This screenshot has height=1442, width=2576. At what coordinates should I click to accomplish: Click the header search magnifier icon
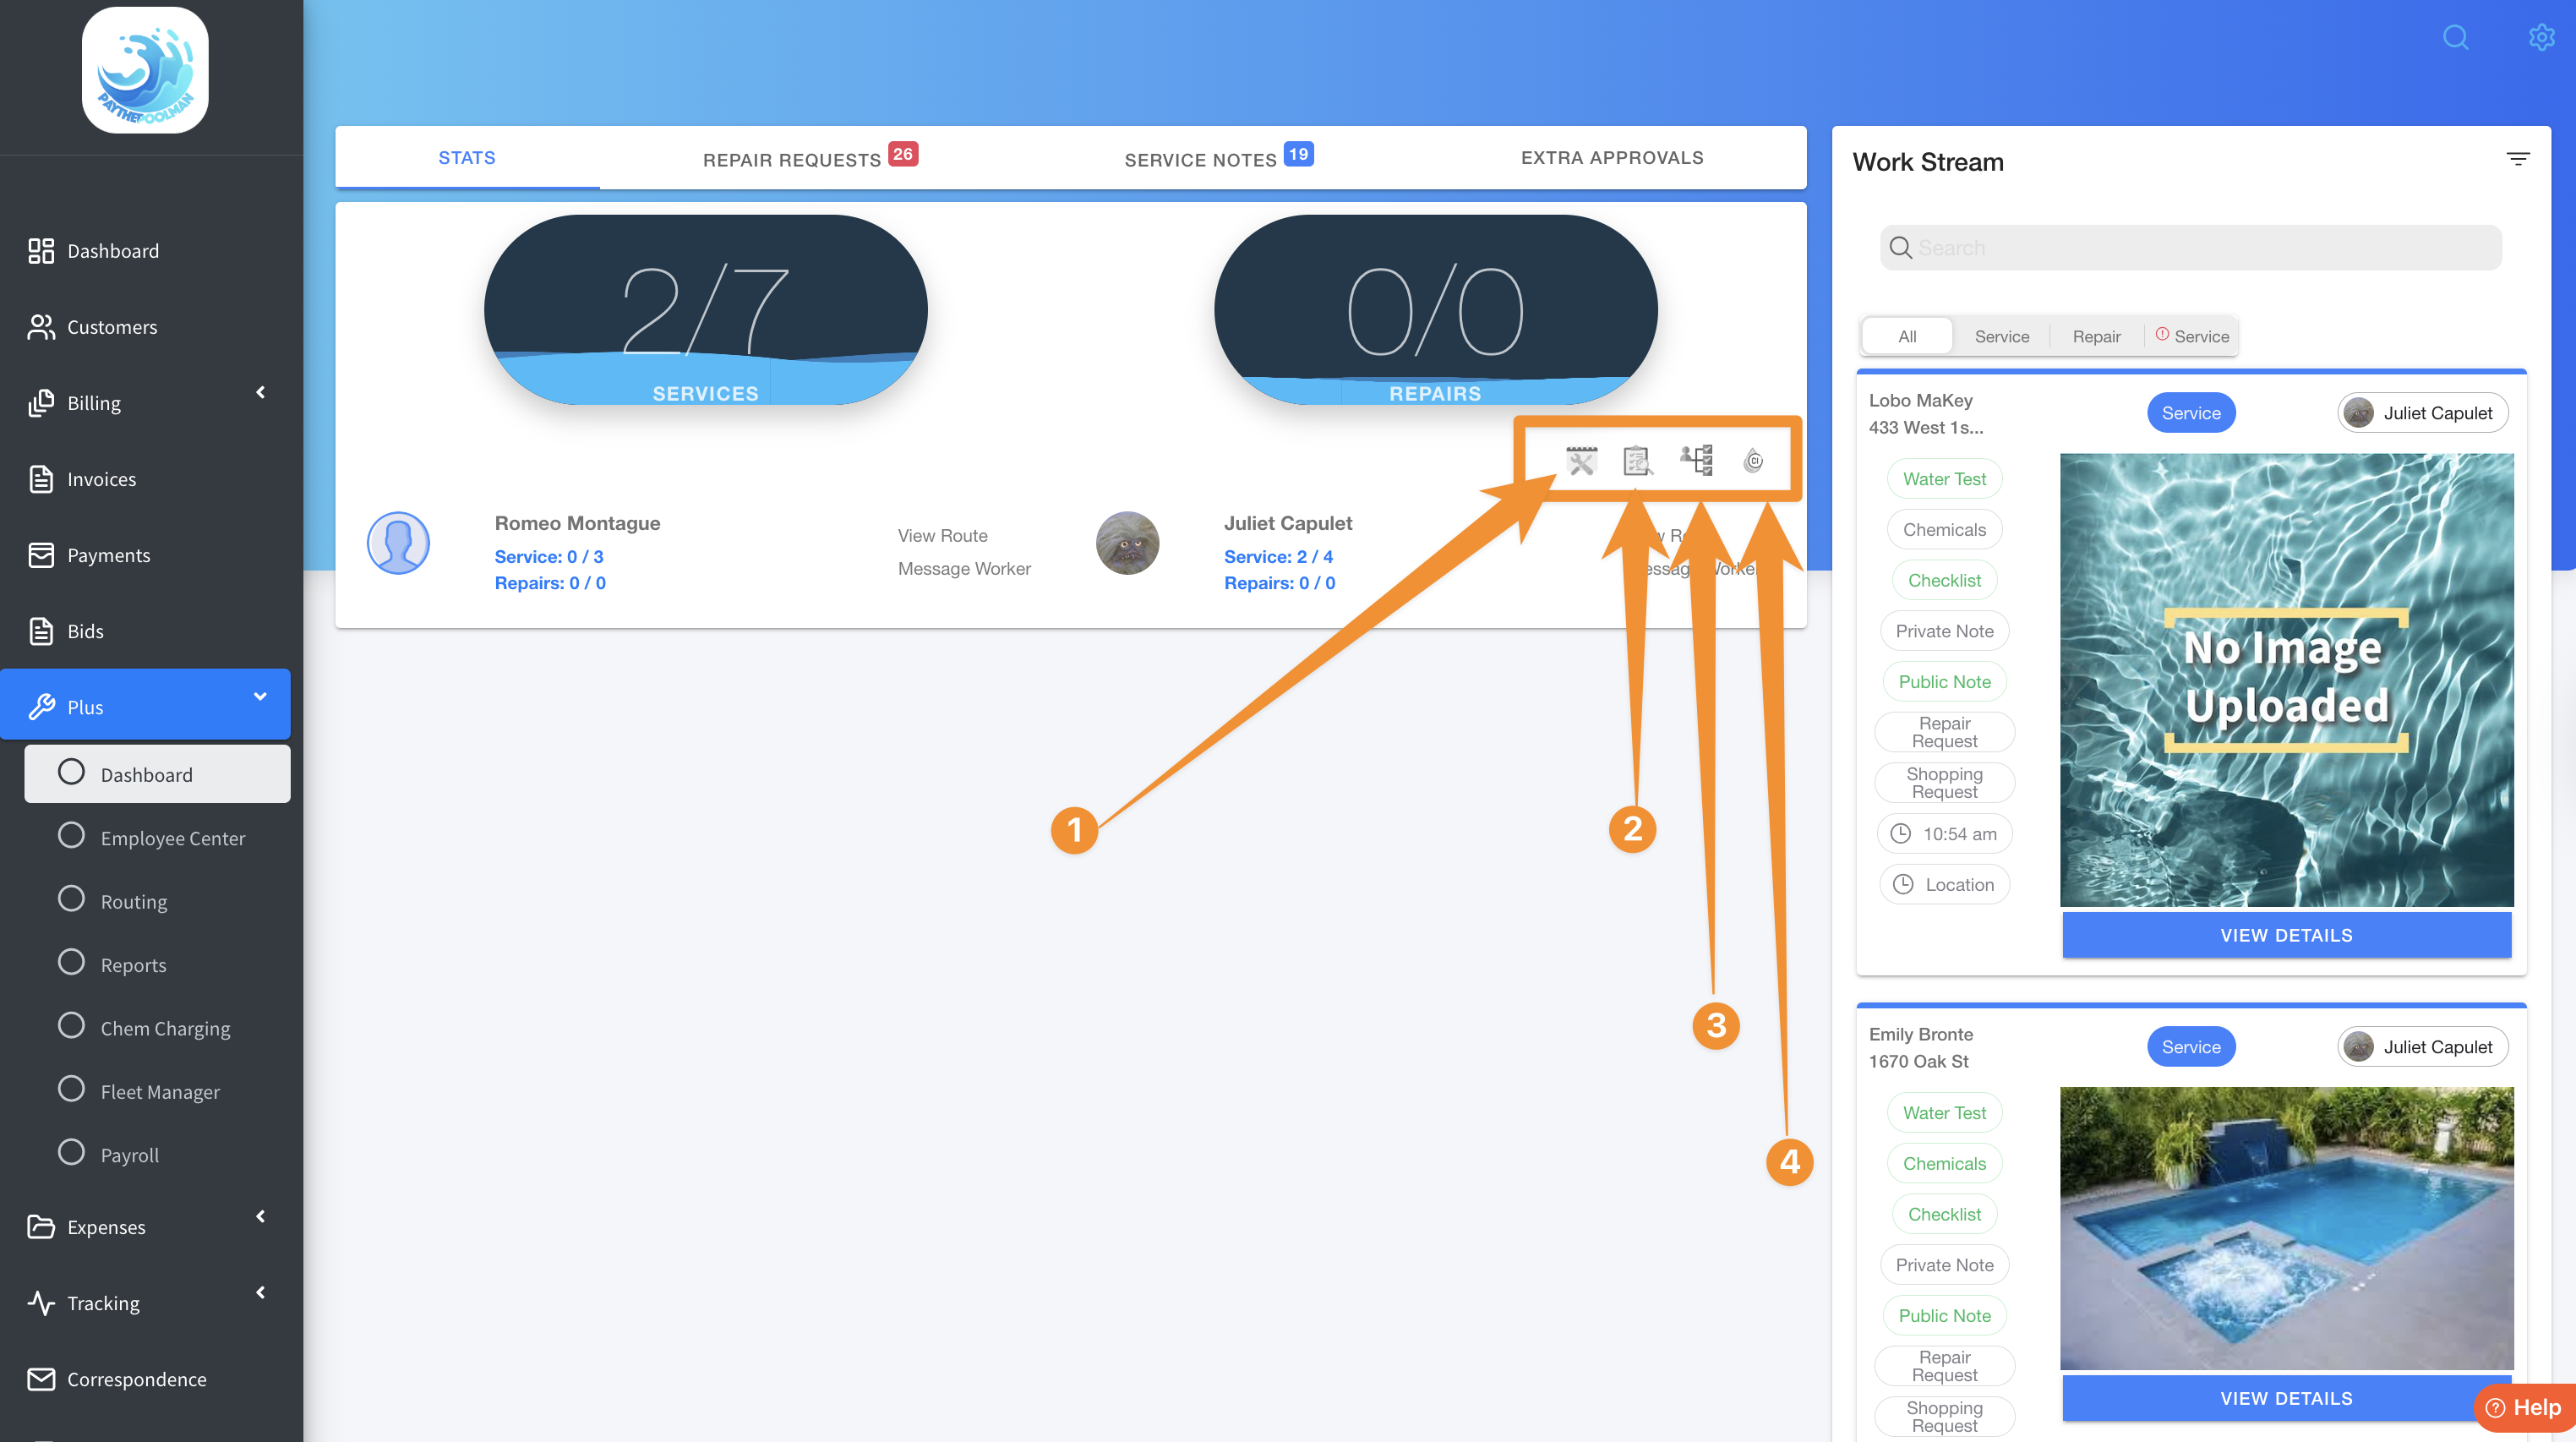pyautogui.click(x=2455, y=38)
